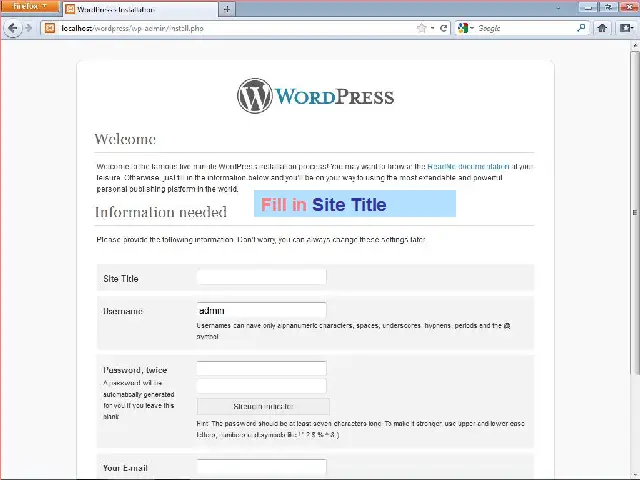Close the Firefox window

(x=629, y=7)
